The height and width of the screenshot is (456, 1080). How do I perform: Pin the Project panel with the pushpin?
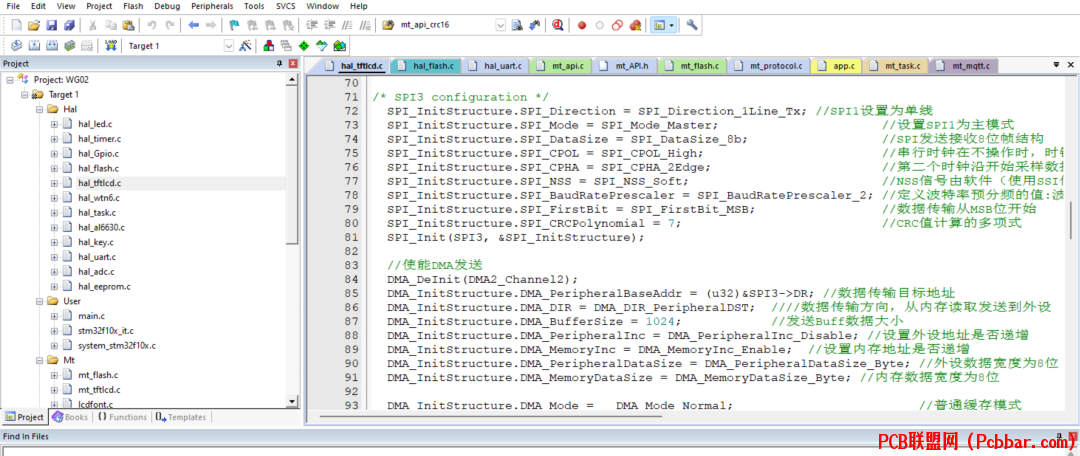click(x=280, y=63)
